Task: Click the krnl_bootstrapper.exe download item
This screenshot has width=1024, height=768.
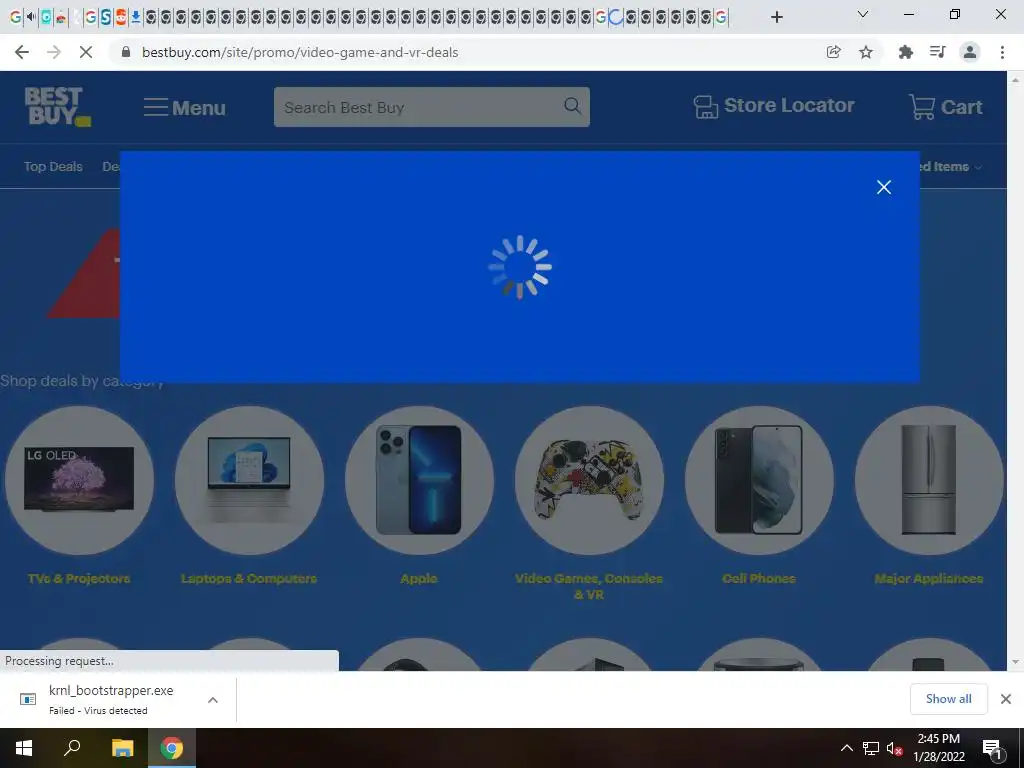Action: 111,699
